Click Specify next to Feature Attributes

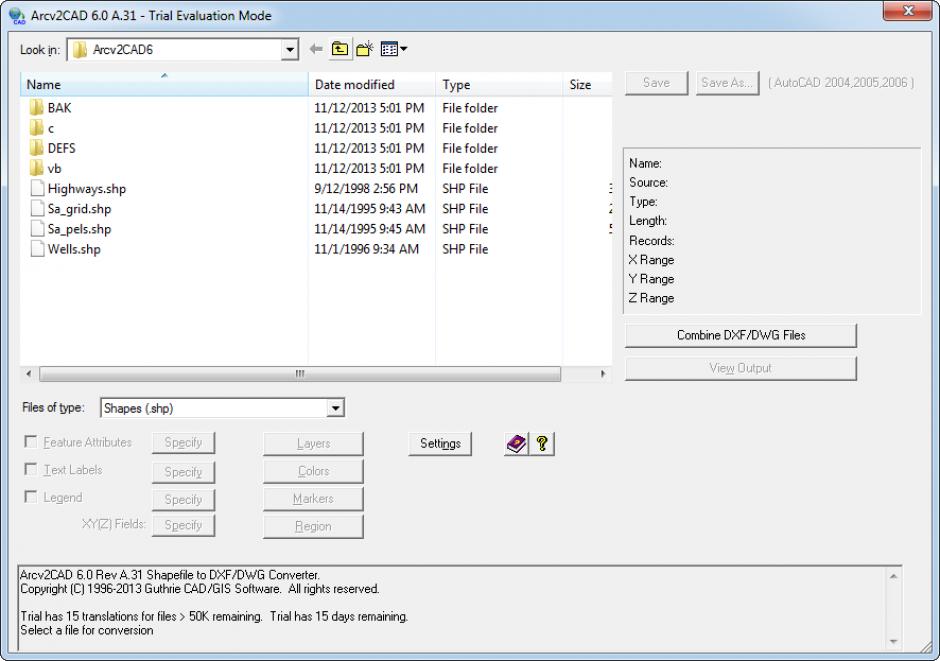[x=183, y=443]
